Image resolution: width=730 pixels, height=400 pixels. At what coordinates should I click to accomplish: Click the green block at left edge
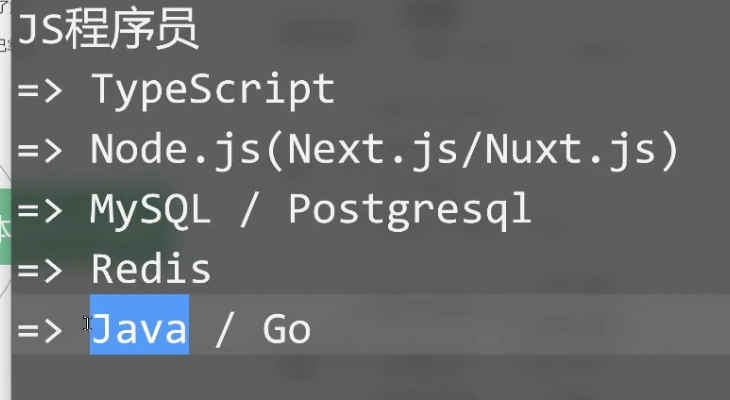[x=5, y=227]
